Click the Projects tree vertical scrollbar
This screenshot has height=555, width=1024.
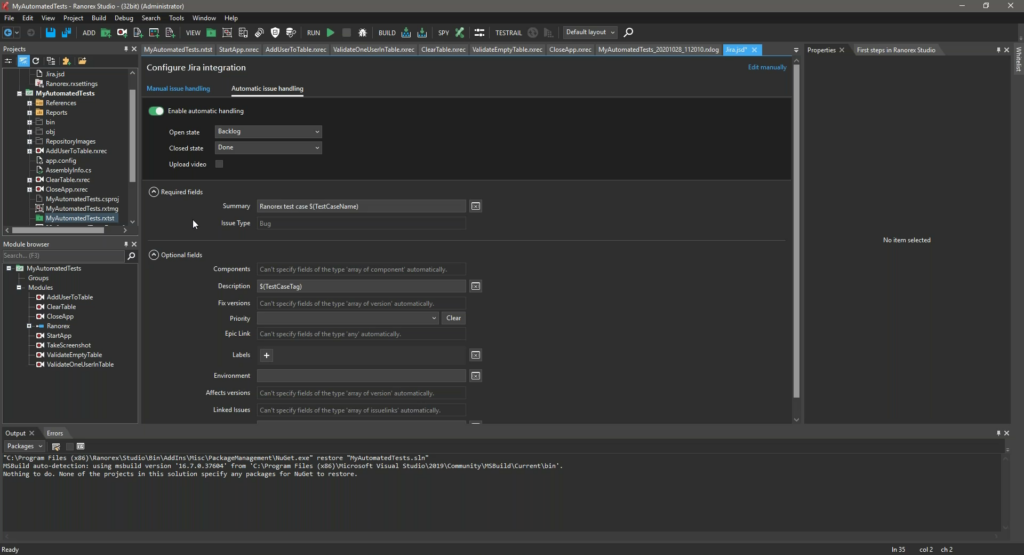pos(133,135)
